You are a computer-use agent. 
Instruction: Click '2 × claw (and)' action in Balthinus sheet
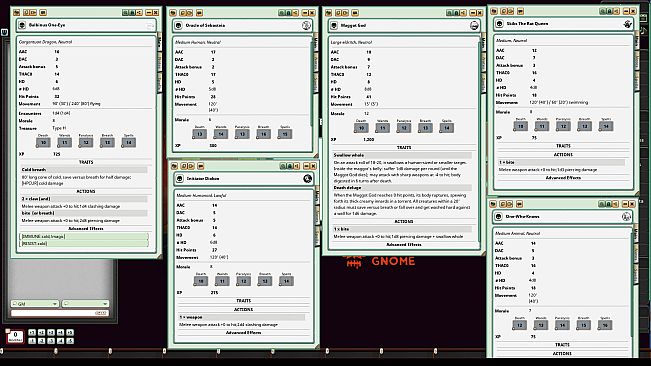pyautogui.click(x=84, y=199)
